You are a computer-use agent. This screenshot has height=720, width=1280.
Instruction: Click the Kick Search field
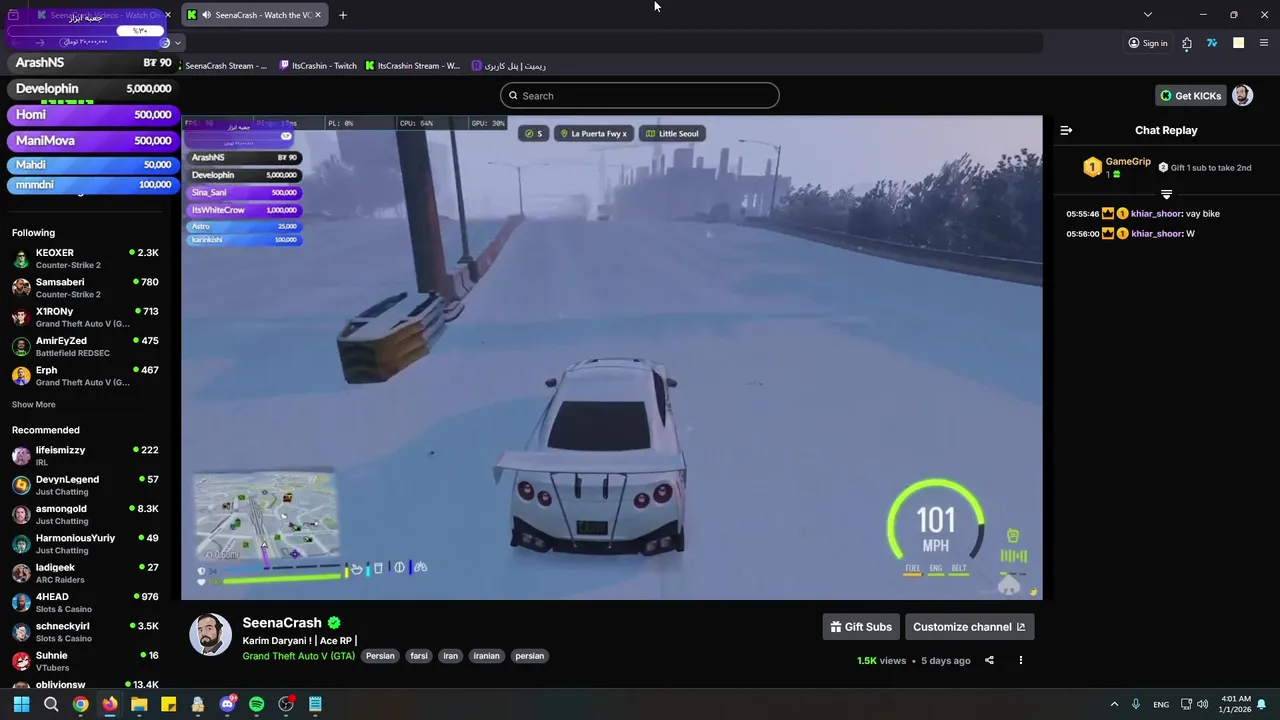click(x=640, y=96)
